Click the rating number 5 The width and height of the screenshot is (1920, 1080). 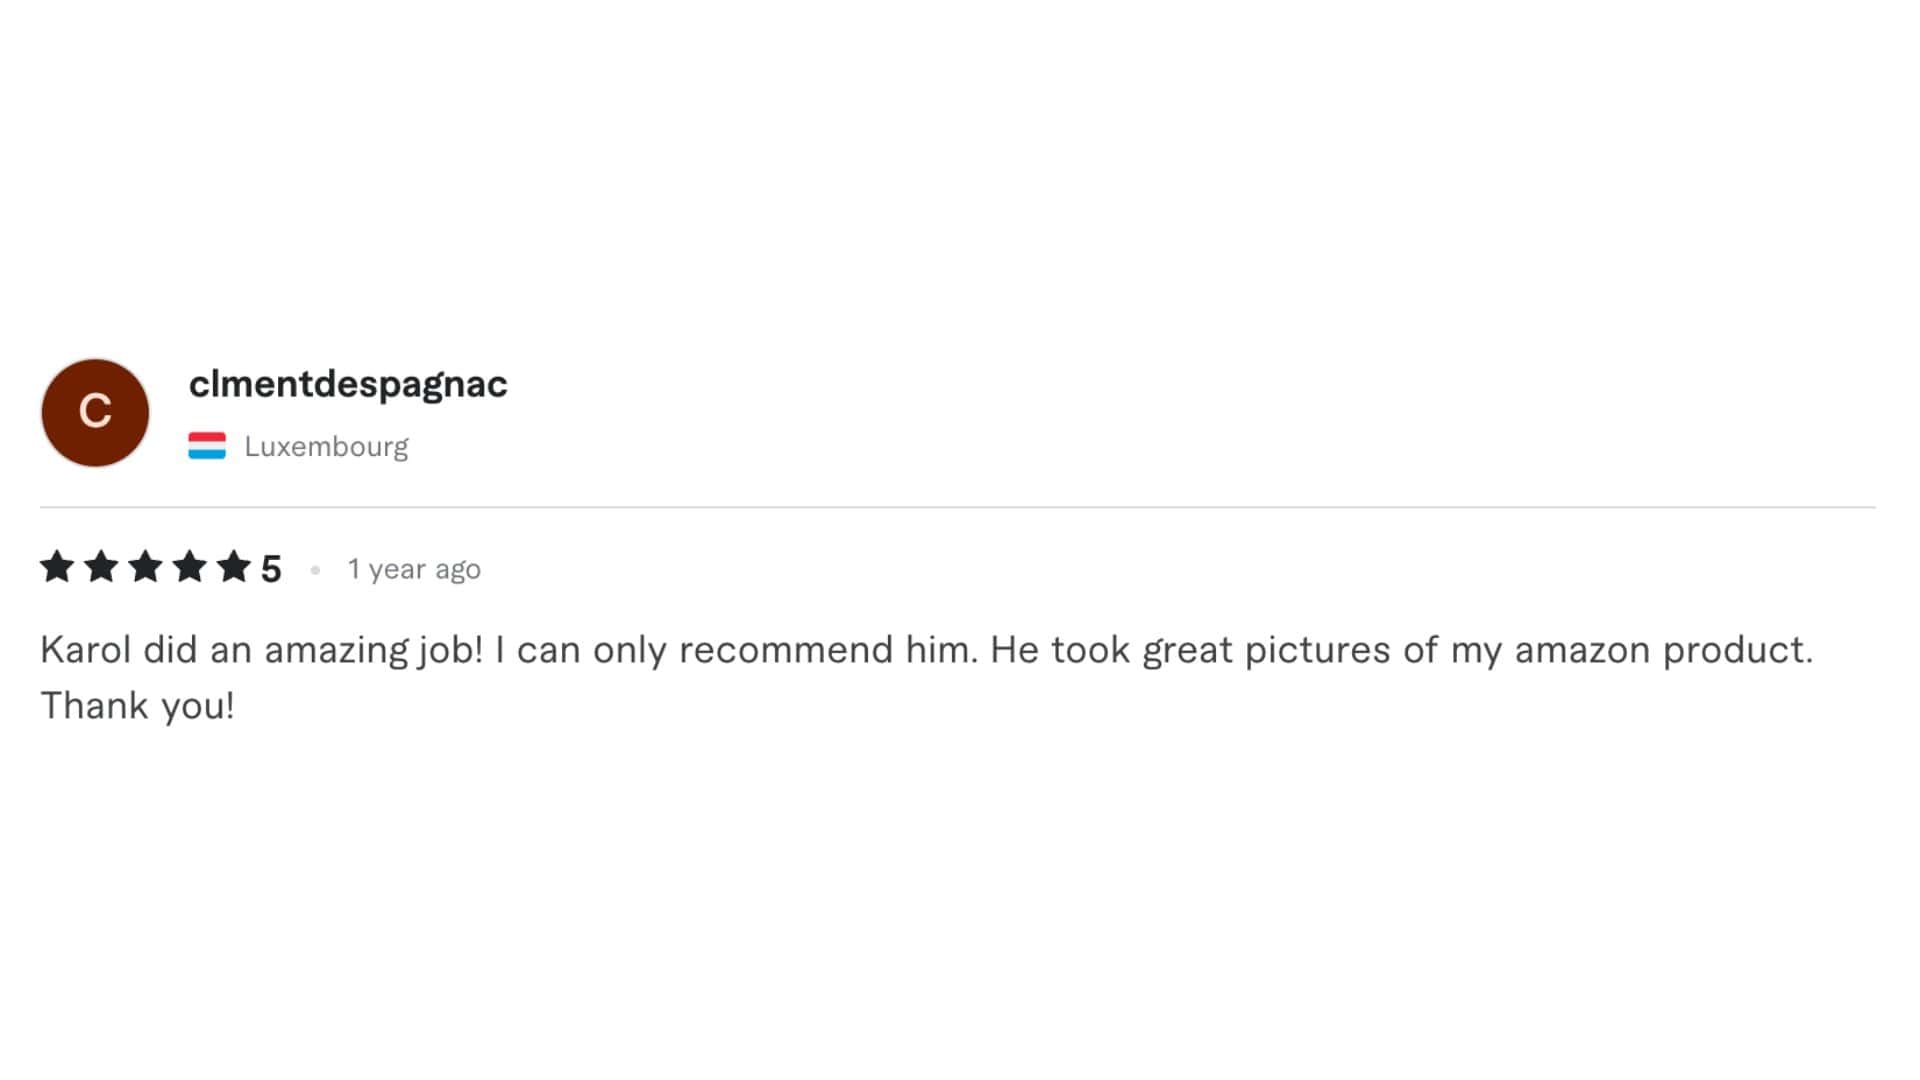point(271,569)
